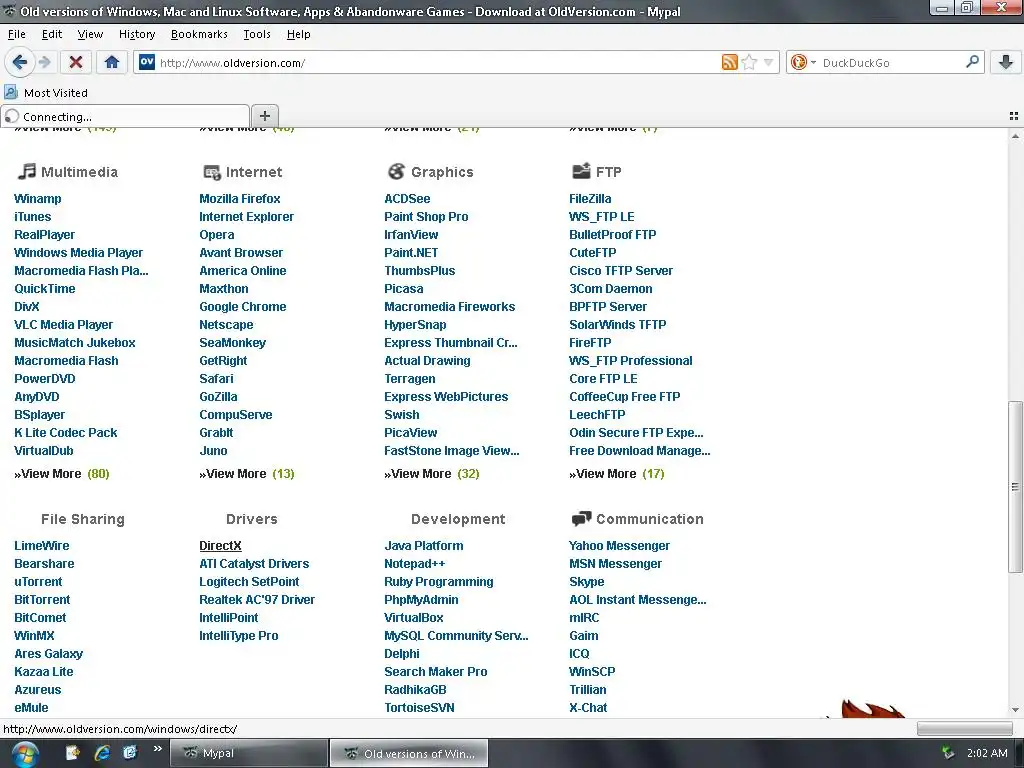Click the Multimedia music note icon
Screen dimensions: 1024x768
point(27,171)
